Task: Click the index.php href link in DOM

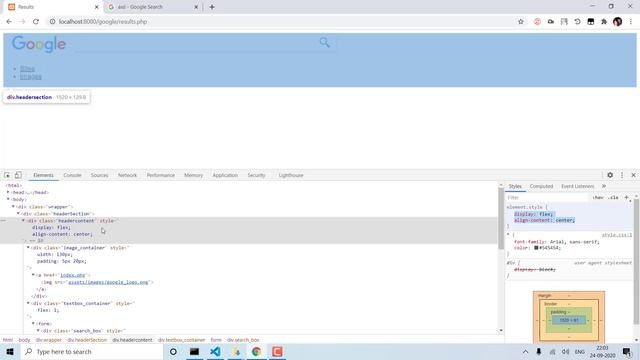Action: pyautogui.click(x=73, y=275)
